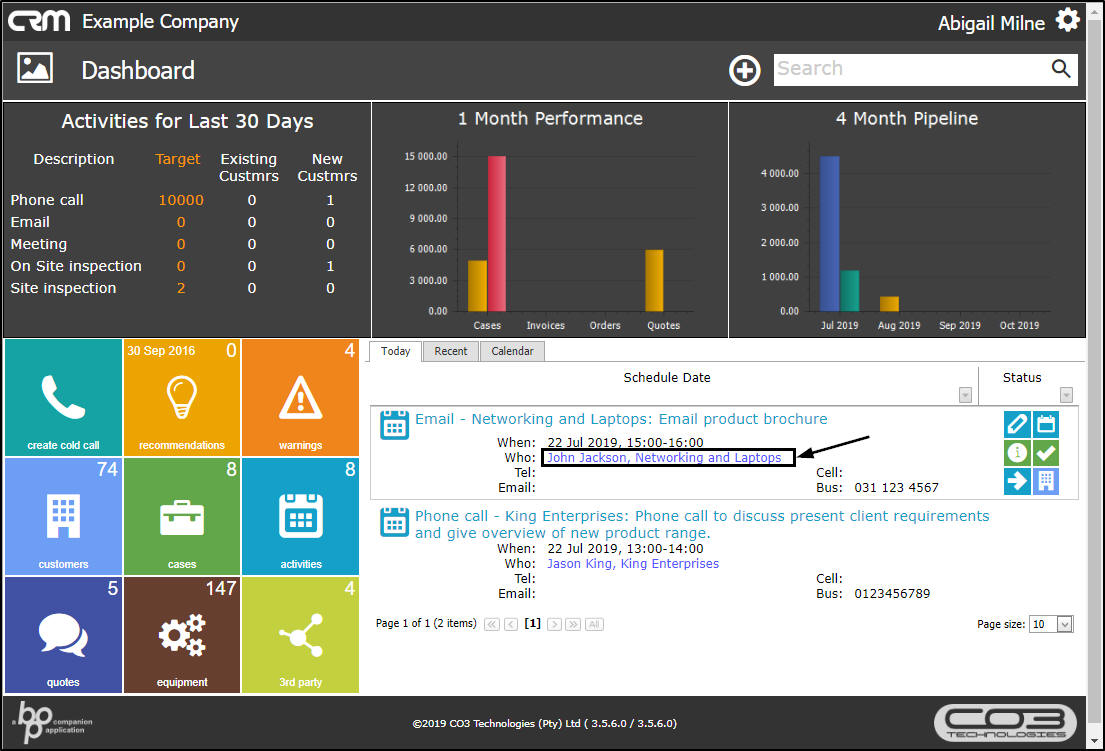Open the warnings tile
The image size is (1105, 751).
pyautogui.click(x=300, y=397)
